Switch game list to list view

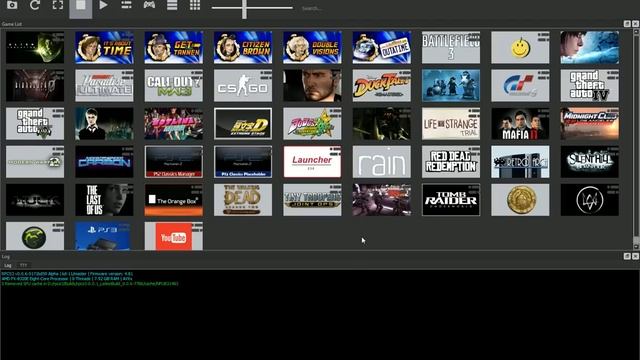pos(172,5)
